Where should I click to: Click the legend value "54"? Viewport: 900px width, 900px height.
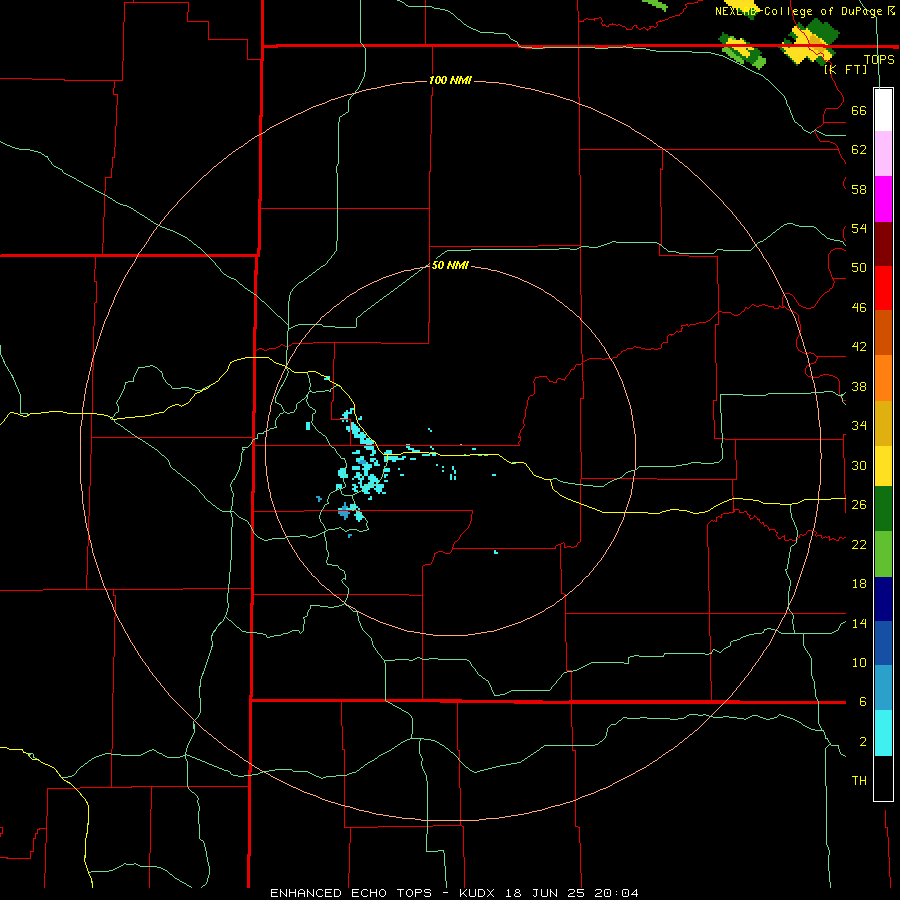tap(859, 228)
